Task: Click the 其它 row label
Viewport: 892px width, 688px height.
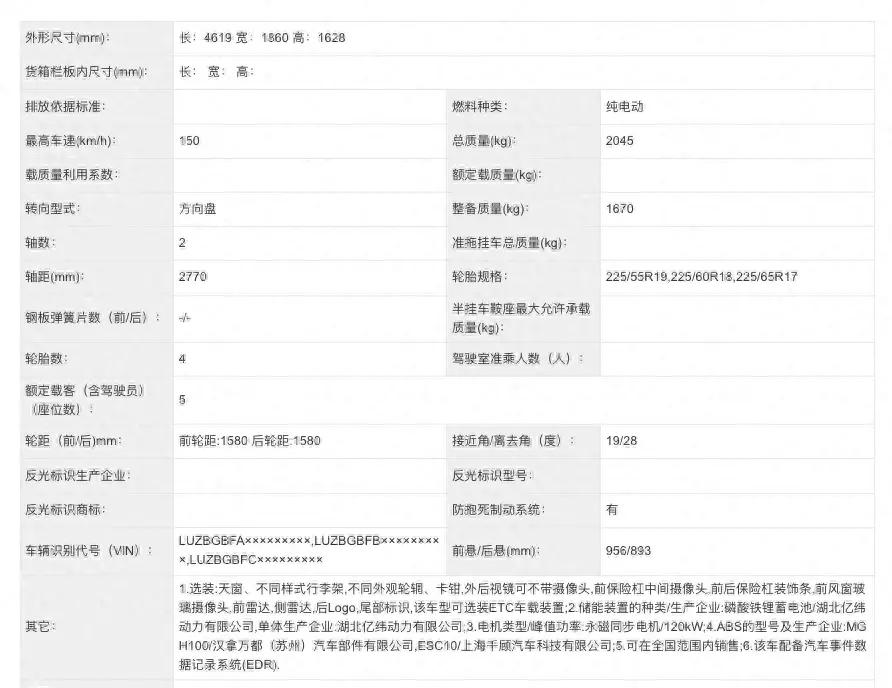Action: 41,626
